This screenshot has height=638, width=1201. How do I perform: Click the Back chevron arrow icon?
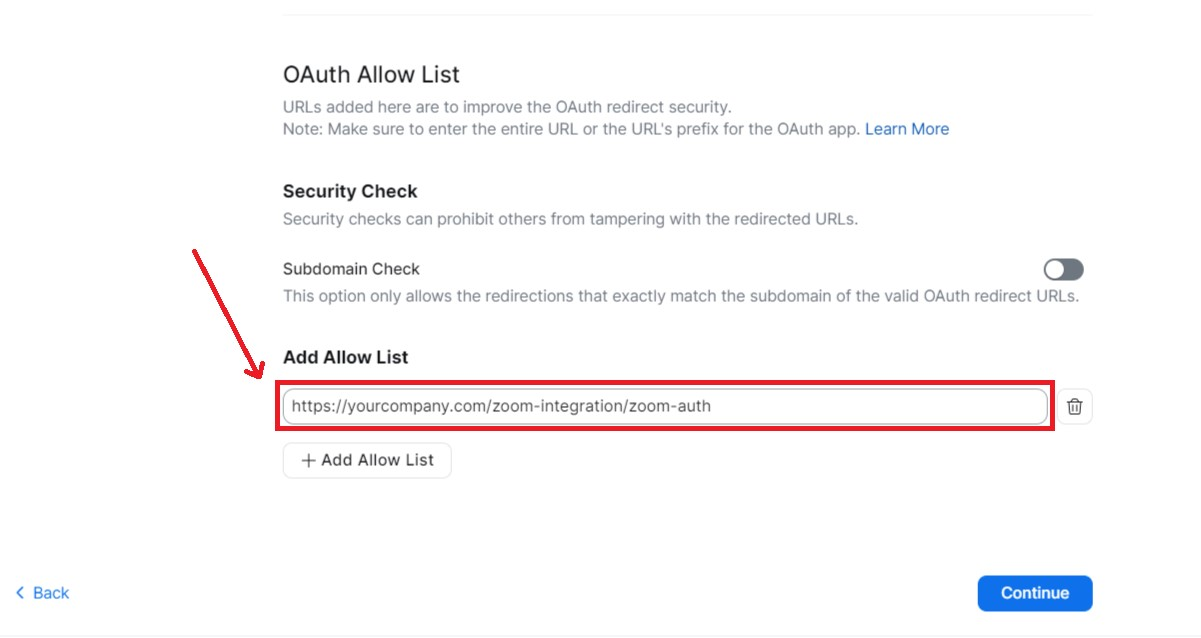coord(19,593)
